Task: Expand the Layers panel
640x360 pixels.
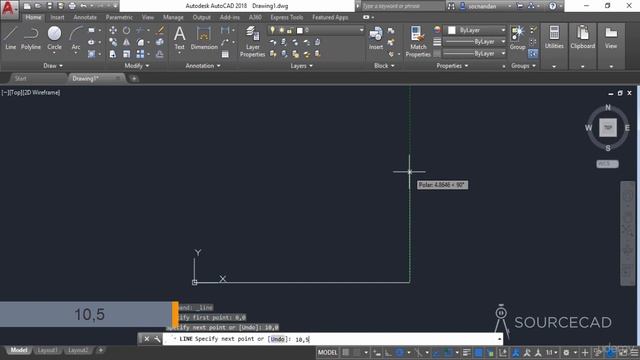Action: 301,66
